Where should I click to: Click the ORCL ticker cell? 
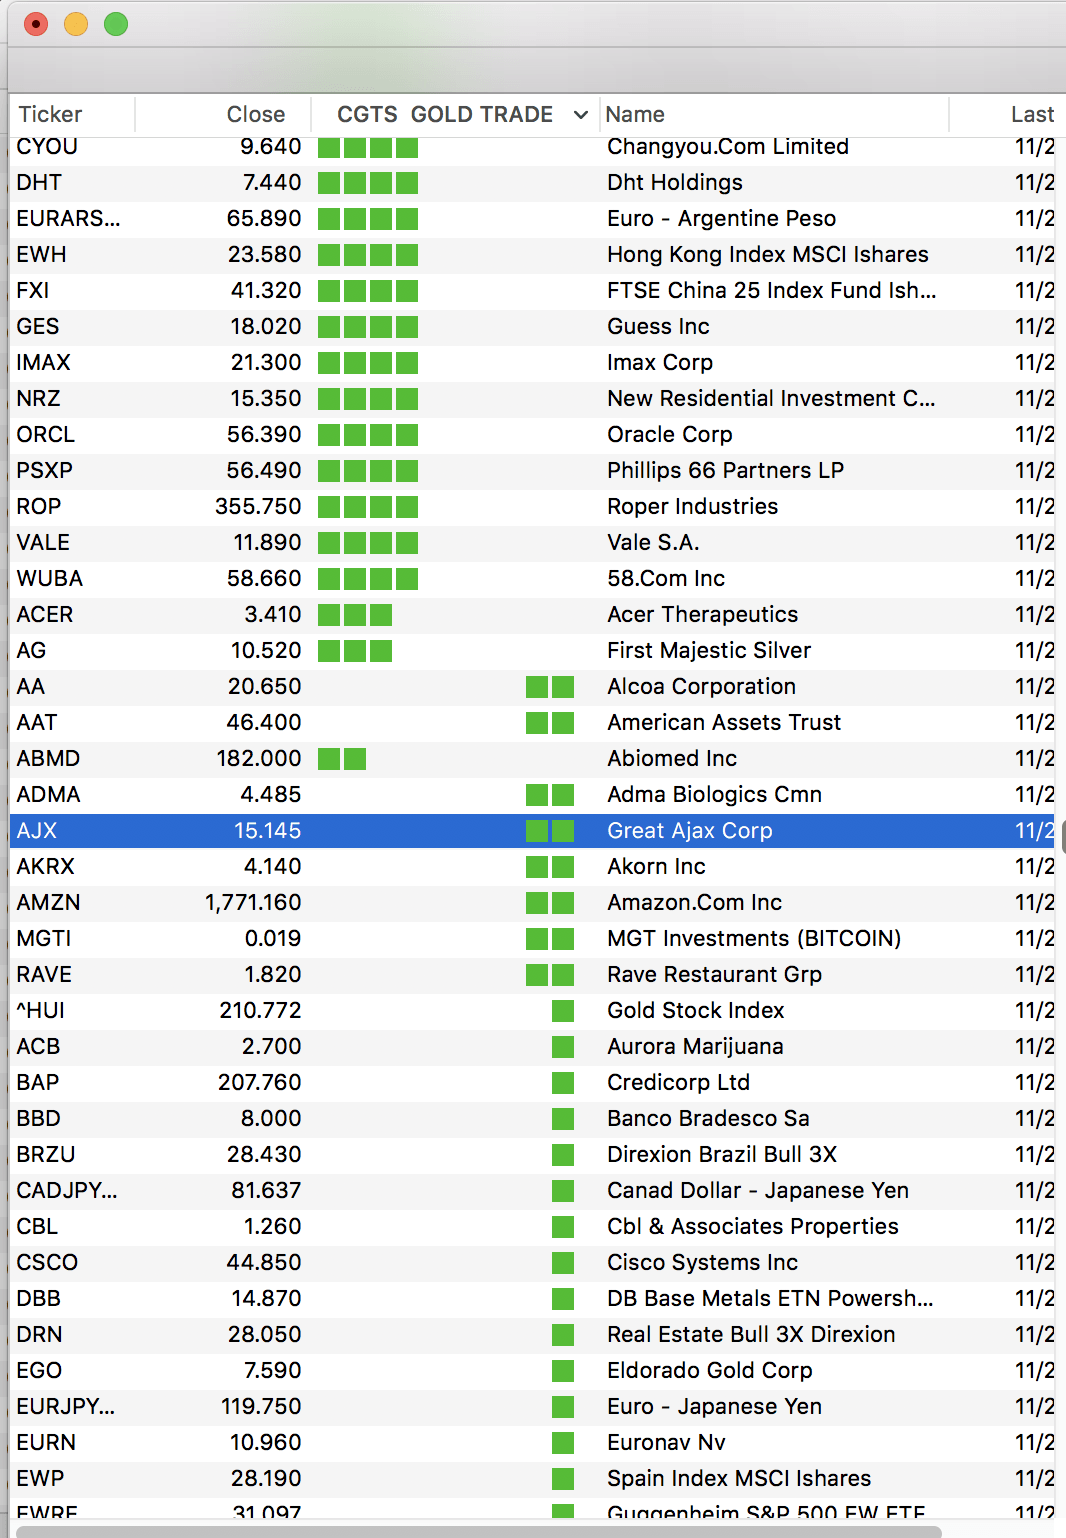(x=45, y=435)
